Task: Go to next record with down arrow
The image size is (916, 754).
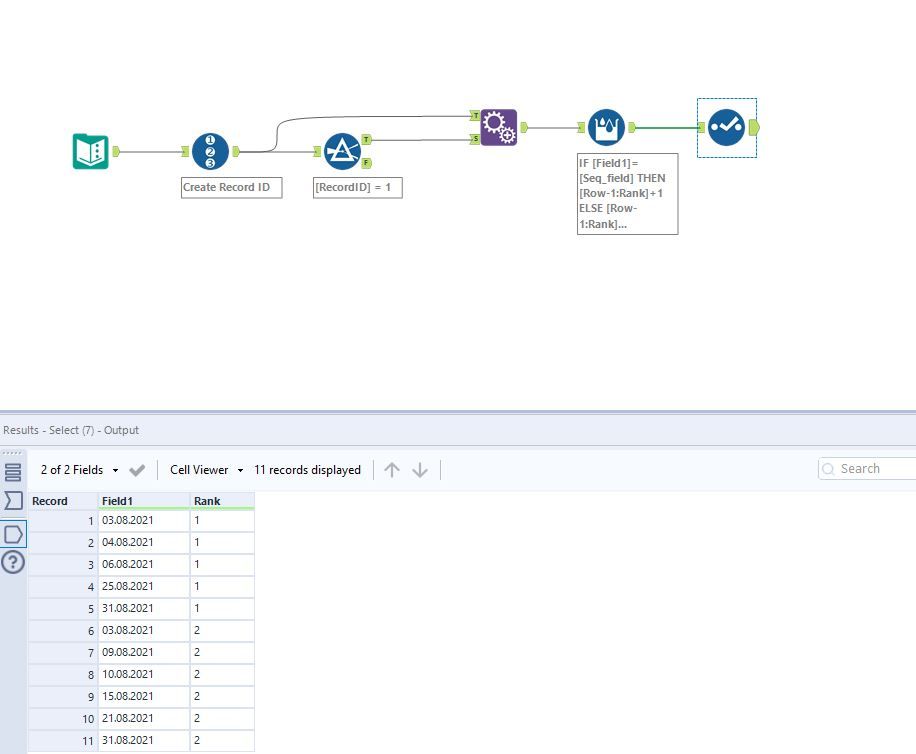Action: click(420, 470)
